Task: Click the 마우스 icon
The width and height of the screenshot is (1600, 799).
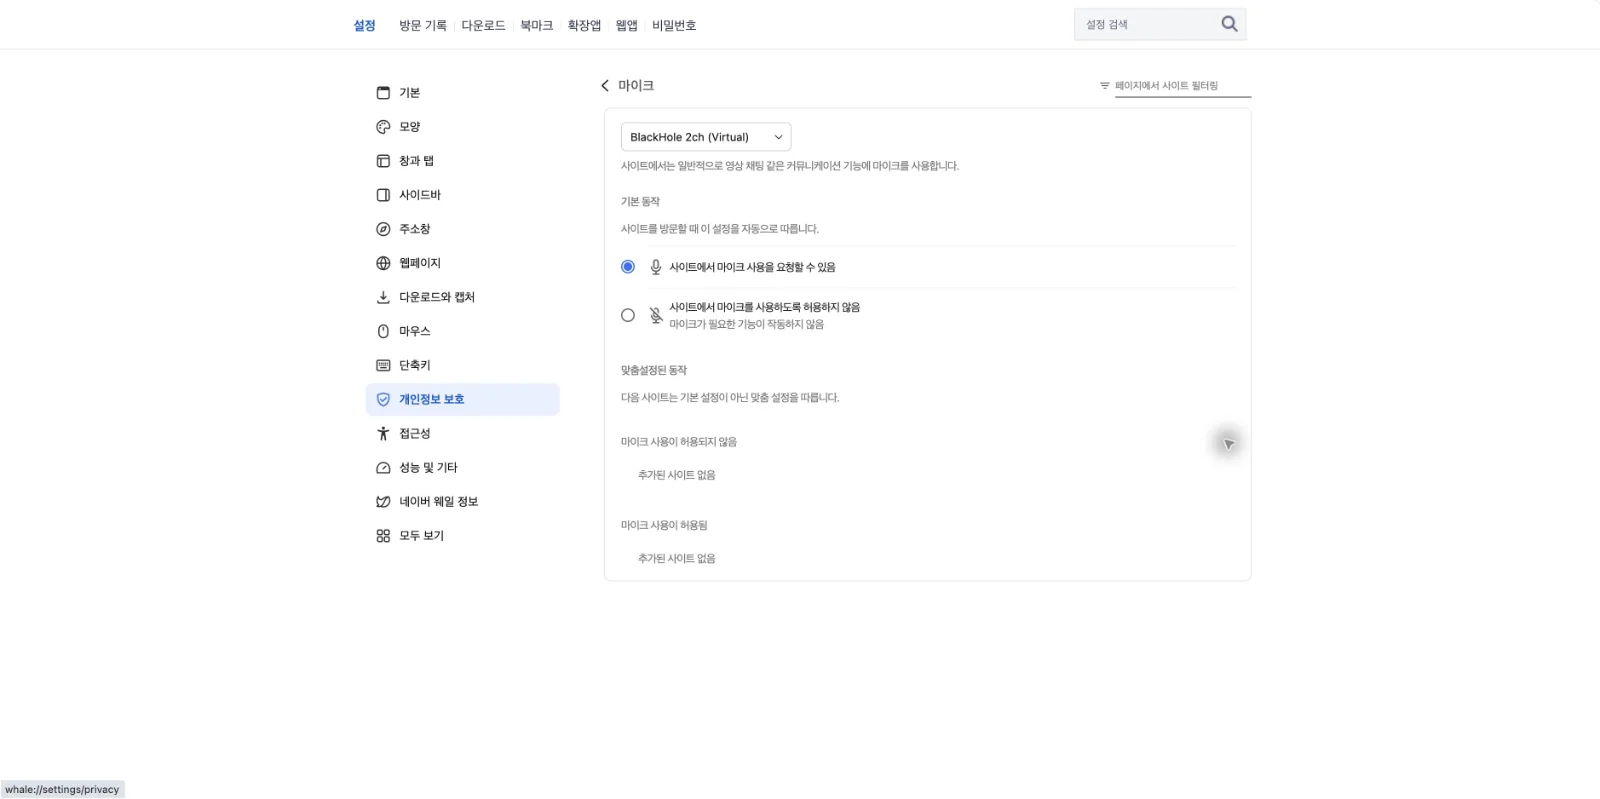Action: click(383, 331)
